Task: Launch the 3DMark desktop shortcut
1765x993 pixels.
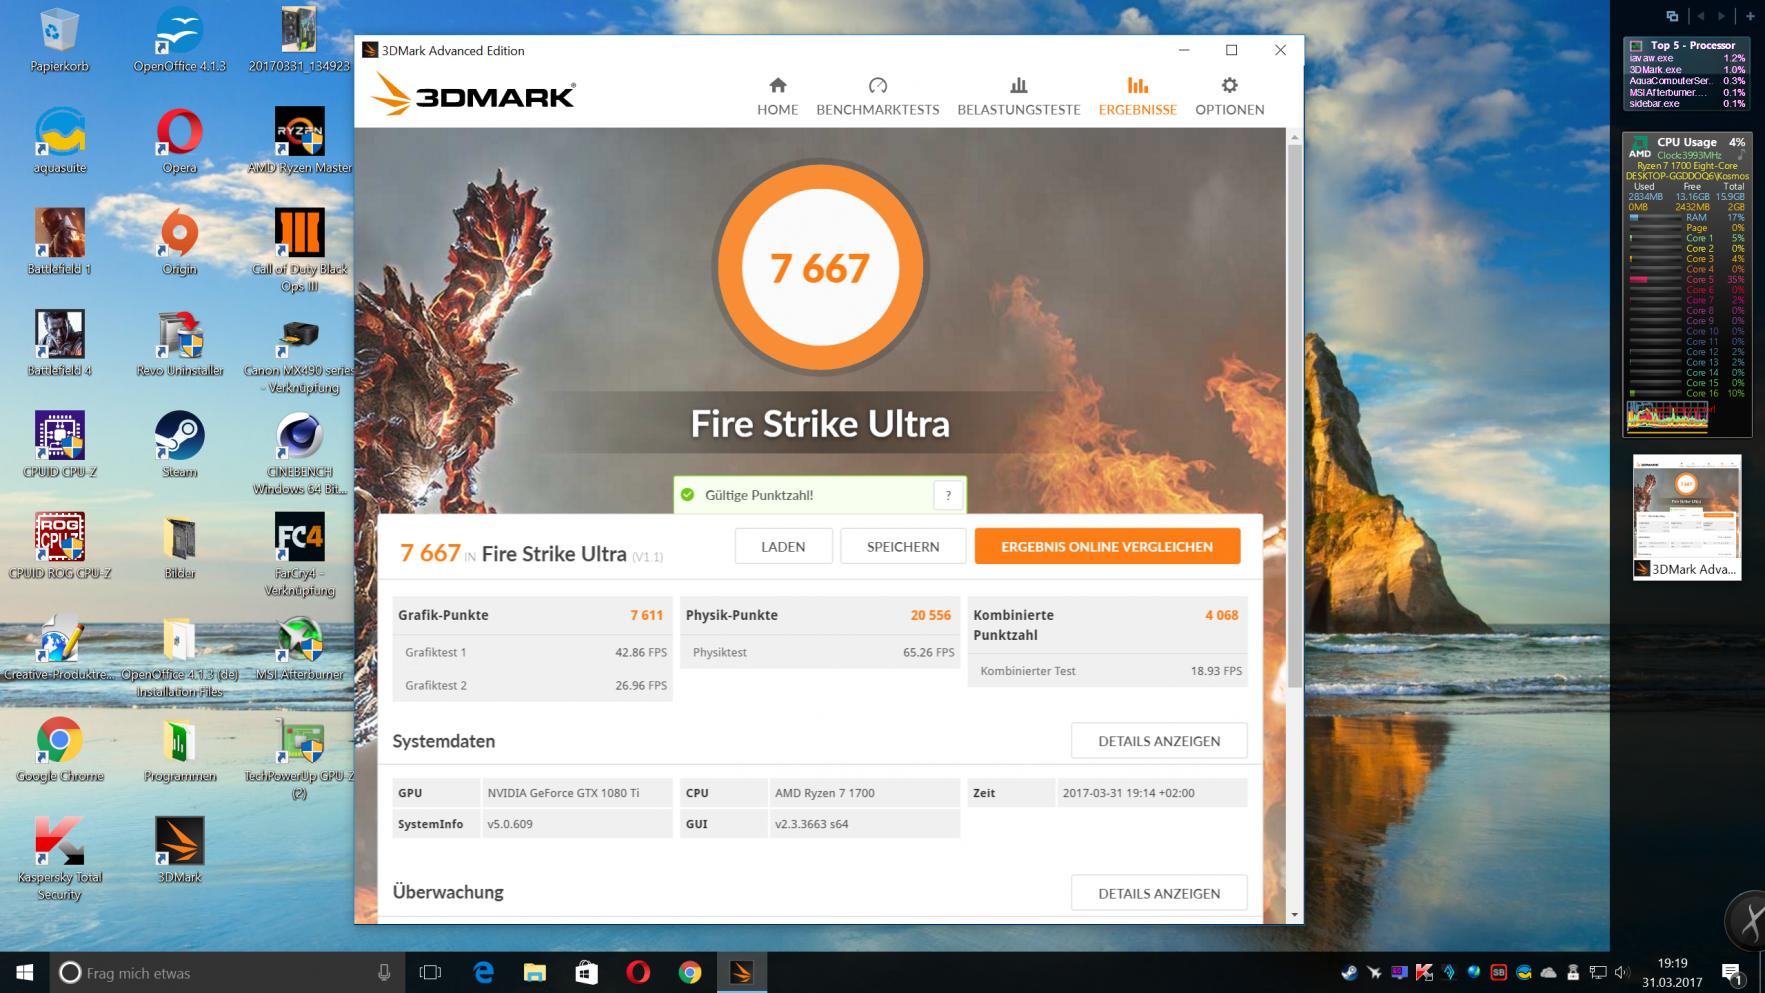Action: (x=180, y=850)
